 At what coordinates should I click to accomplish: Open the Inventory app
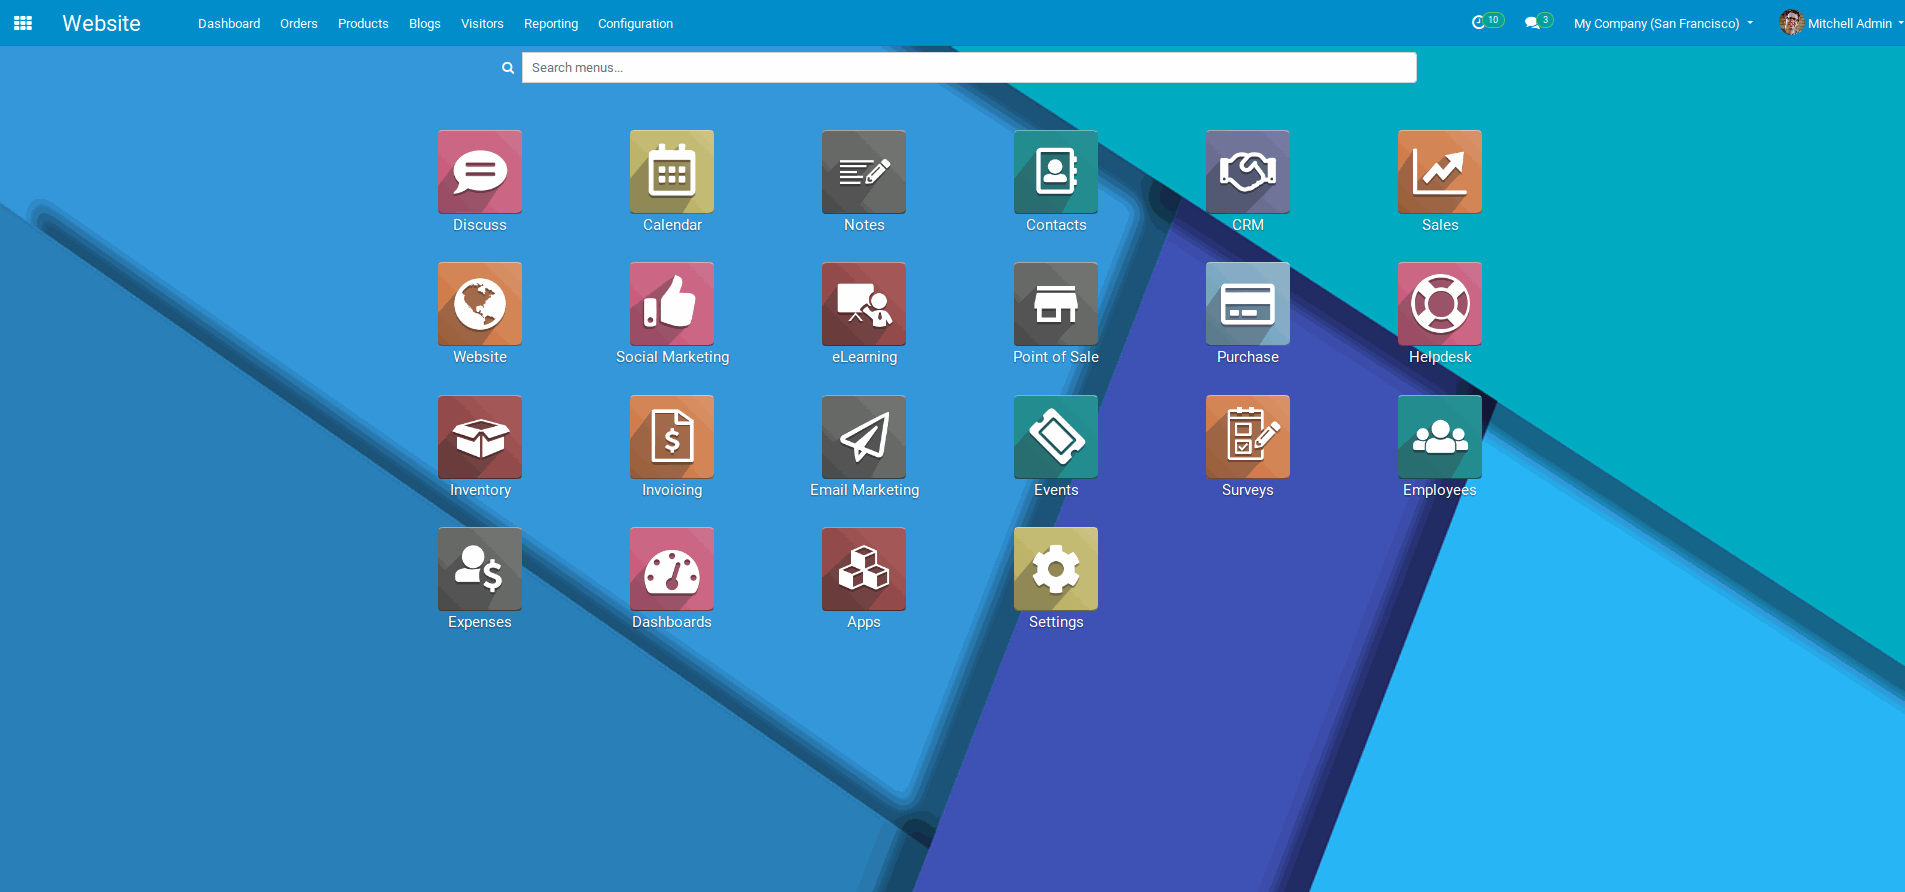[479, 437]
